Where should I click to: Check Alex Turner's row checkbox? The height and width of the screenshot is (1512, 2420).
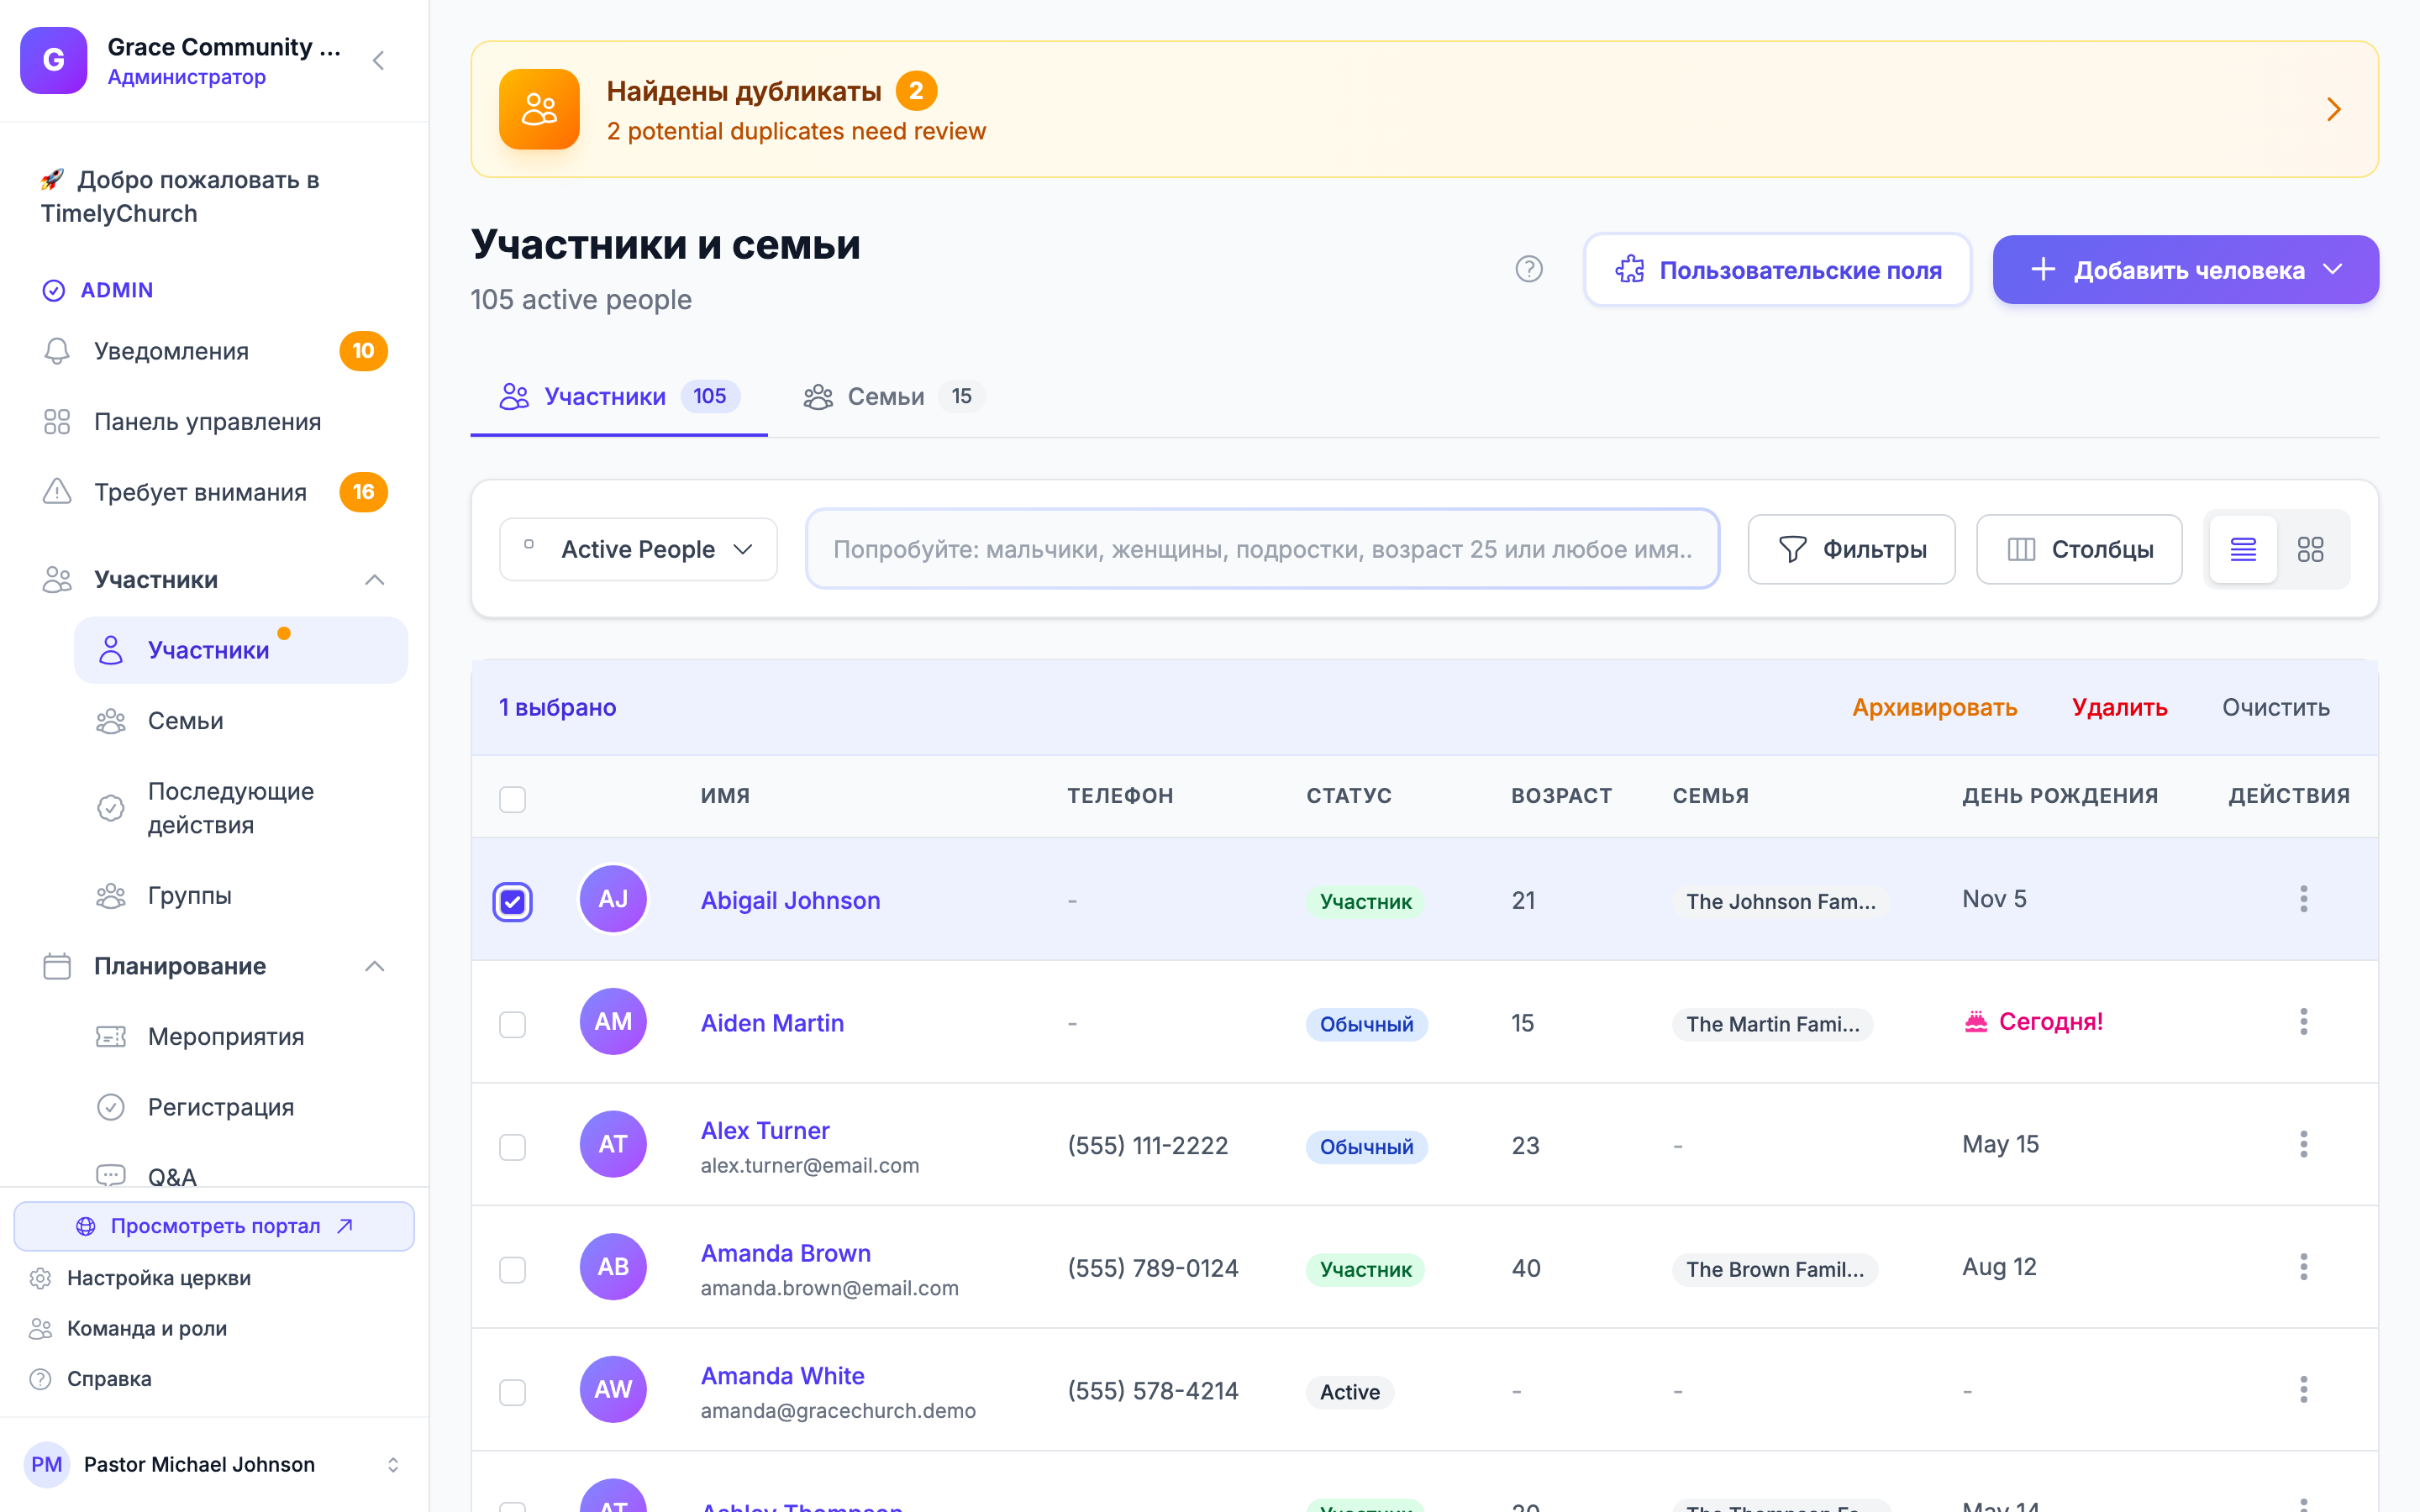pos(512,1147)
